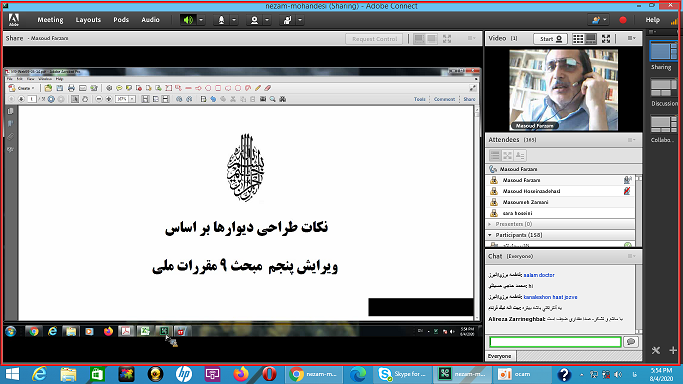Add a new layout with plus

pos(673,350)
